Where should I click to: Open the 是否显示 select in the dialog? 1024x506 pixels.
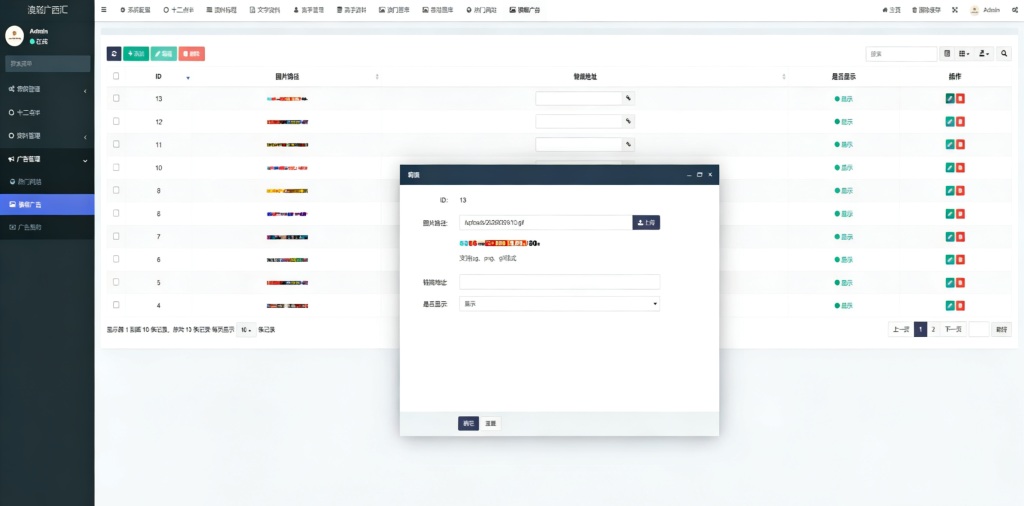coord(560,304)
